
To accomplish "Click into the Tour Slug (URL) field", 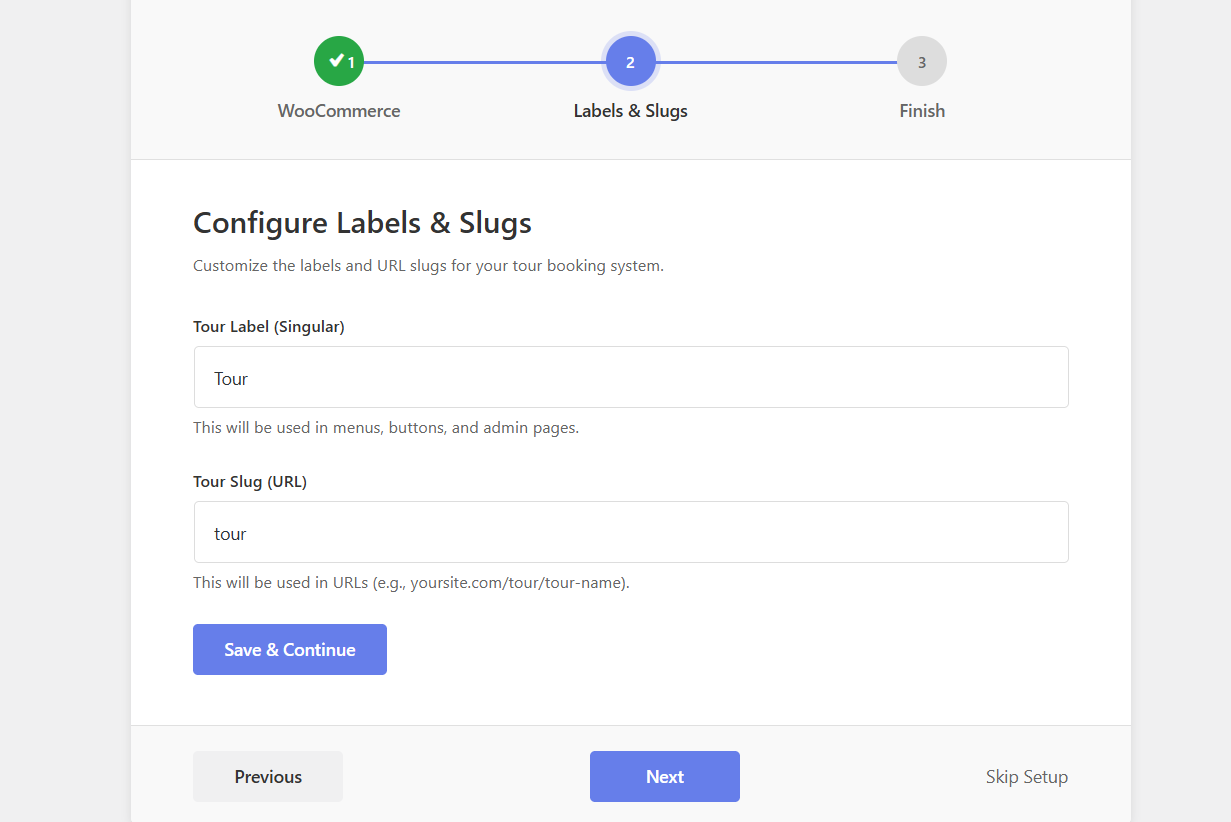I will click(x=630, y=532).
